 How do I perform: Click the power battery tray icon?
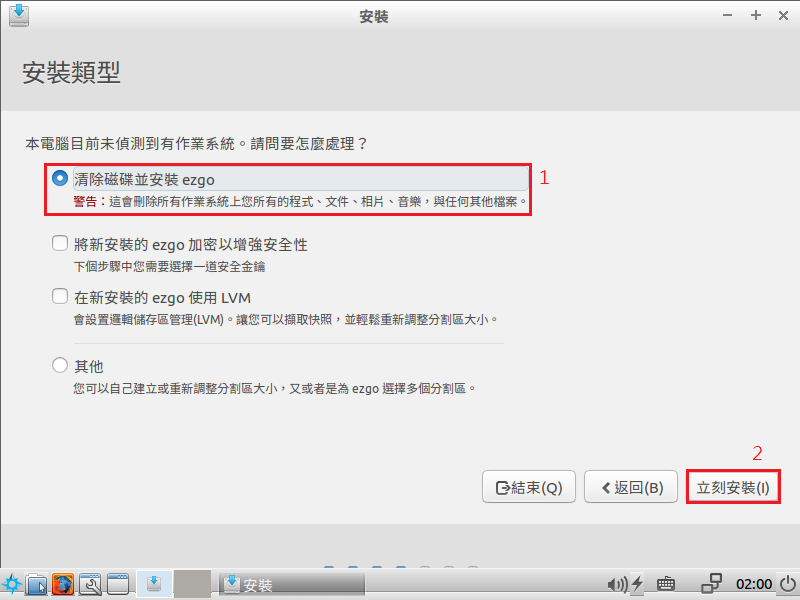tap(637, 584)
